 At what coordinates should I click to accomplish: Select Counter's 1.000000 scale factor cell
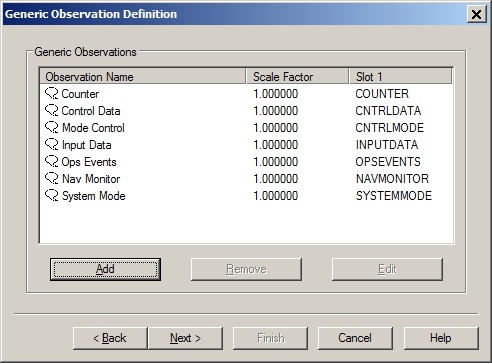[276, 94]
